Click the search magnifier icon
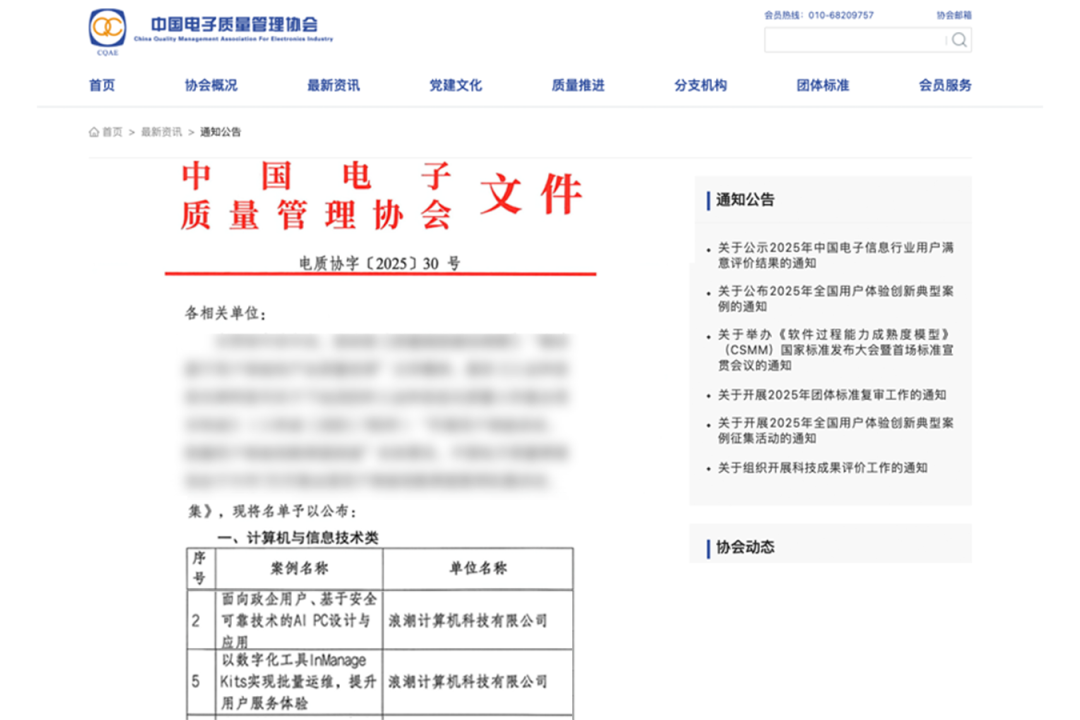Viewport: 1080px width, 720px height. tap(958, 40)
